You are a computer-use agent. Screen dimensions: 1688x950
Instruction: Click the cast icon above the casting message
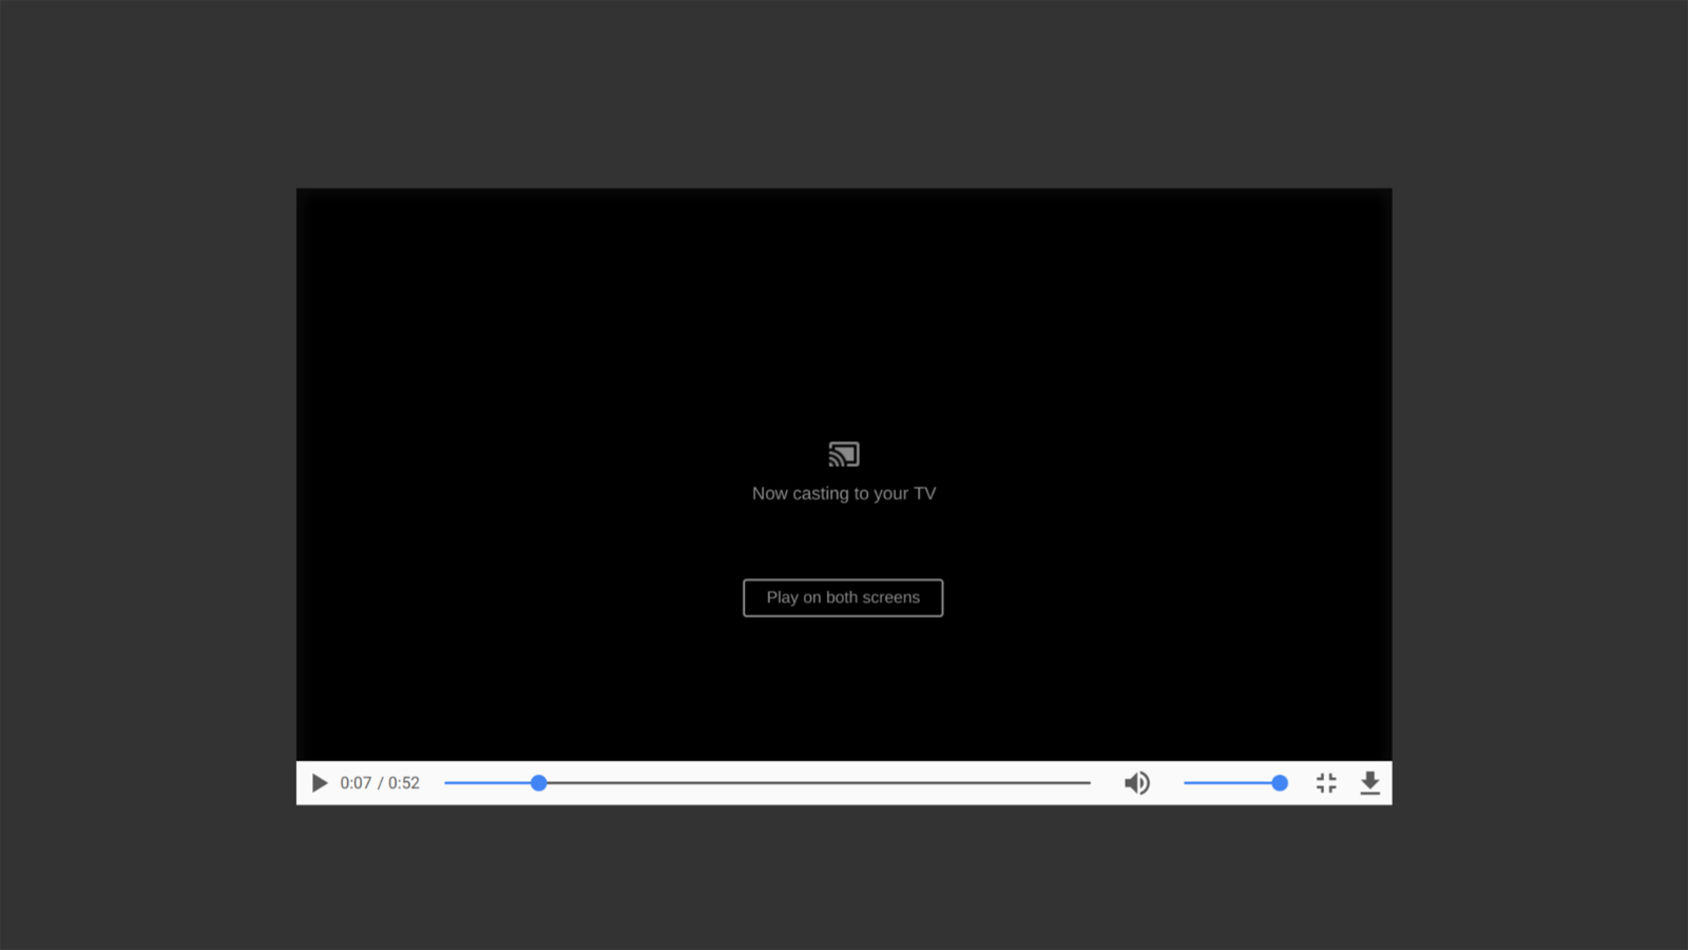click(844, 455)
